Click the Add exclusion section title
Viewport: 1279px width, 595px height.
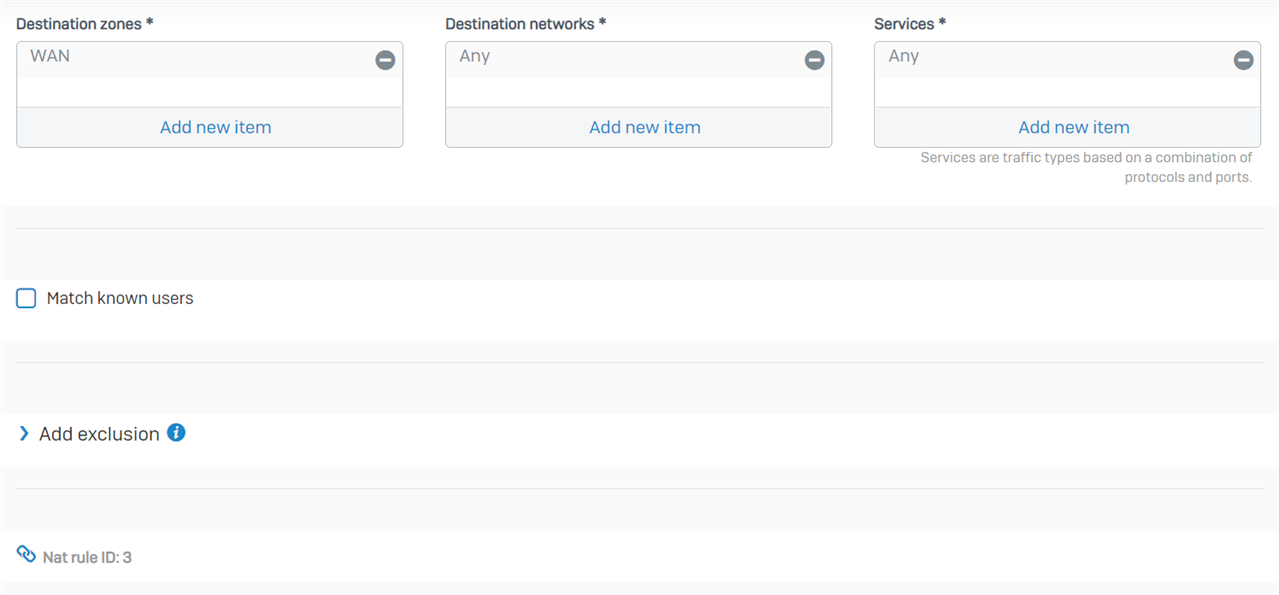tap(99, 434)
